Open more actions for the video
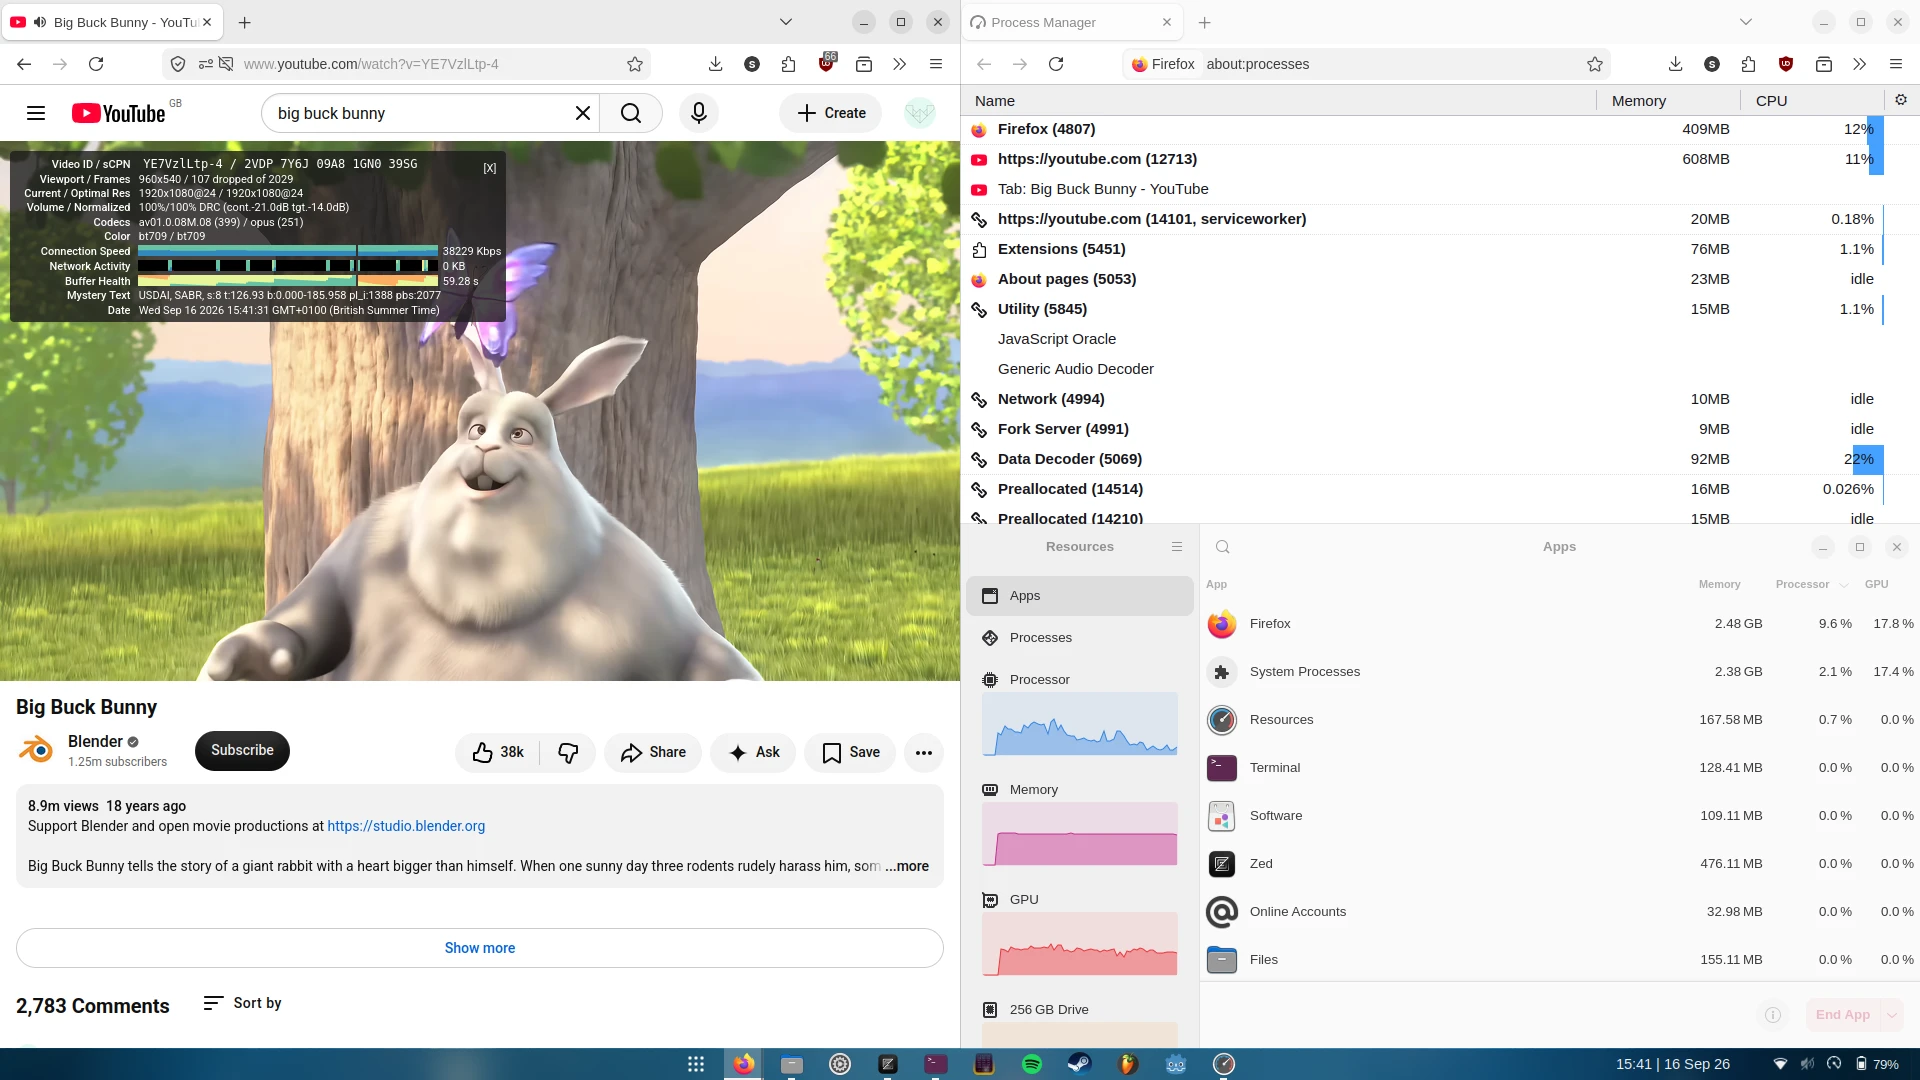The width and height of the screenshot is (1920, 1080). tap(924, 752)
